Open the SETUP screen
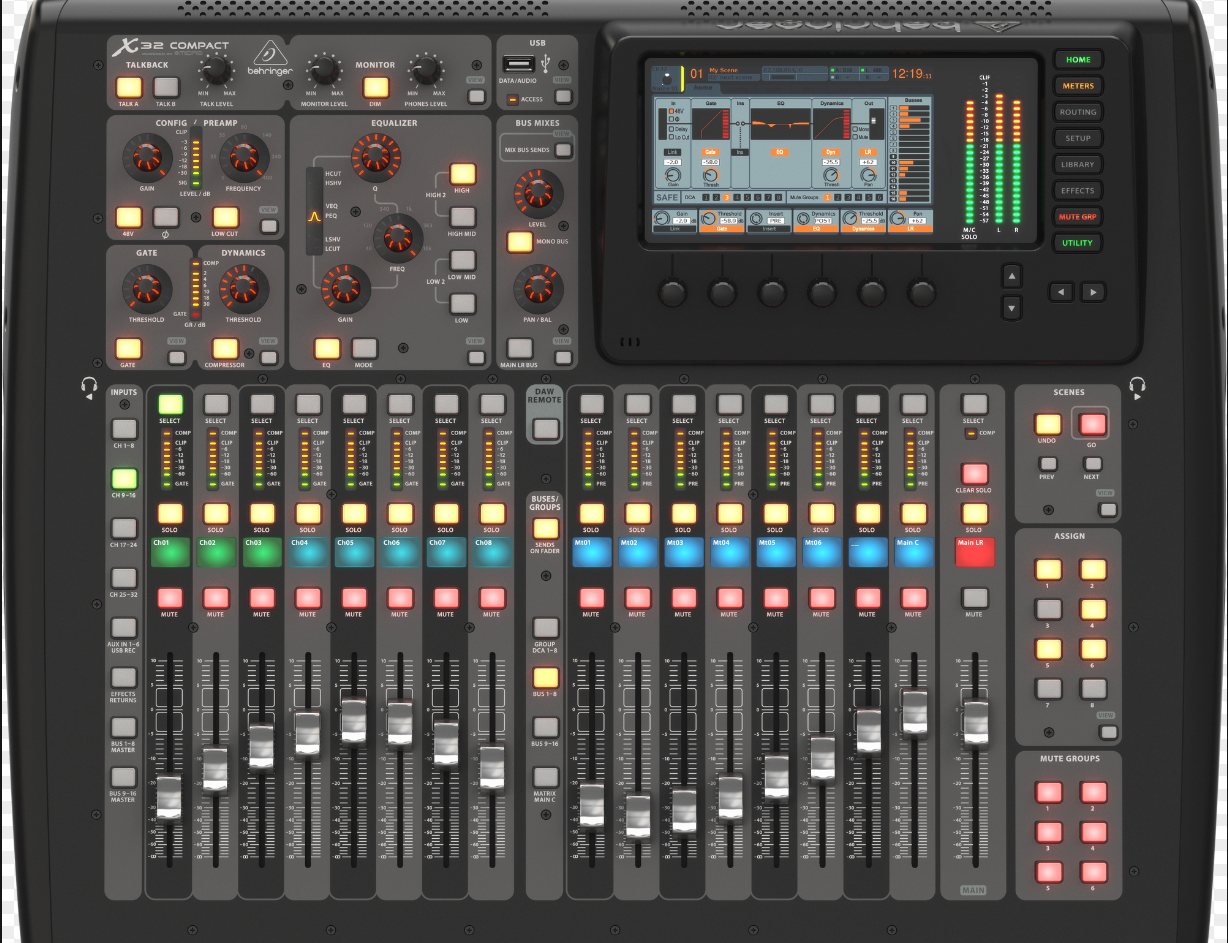 tap(1078, 138)
